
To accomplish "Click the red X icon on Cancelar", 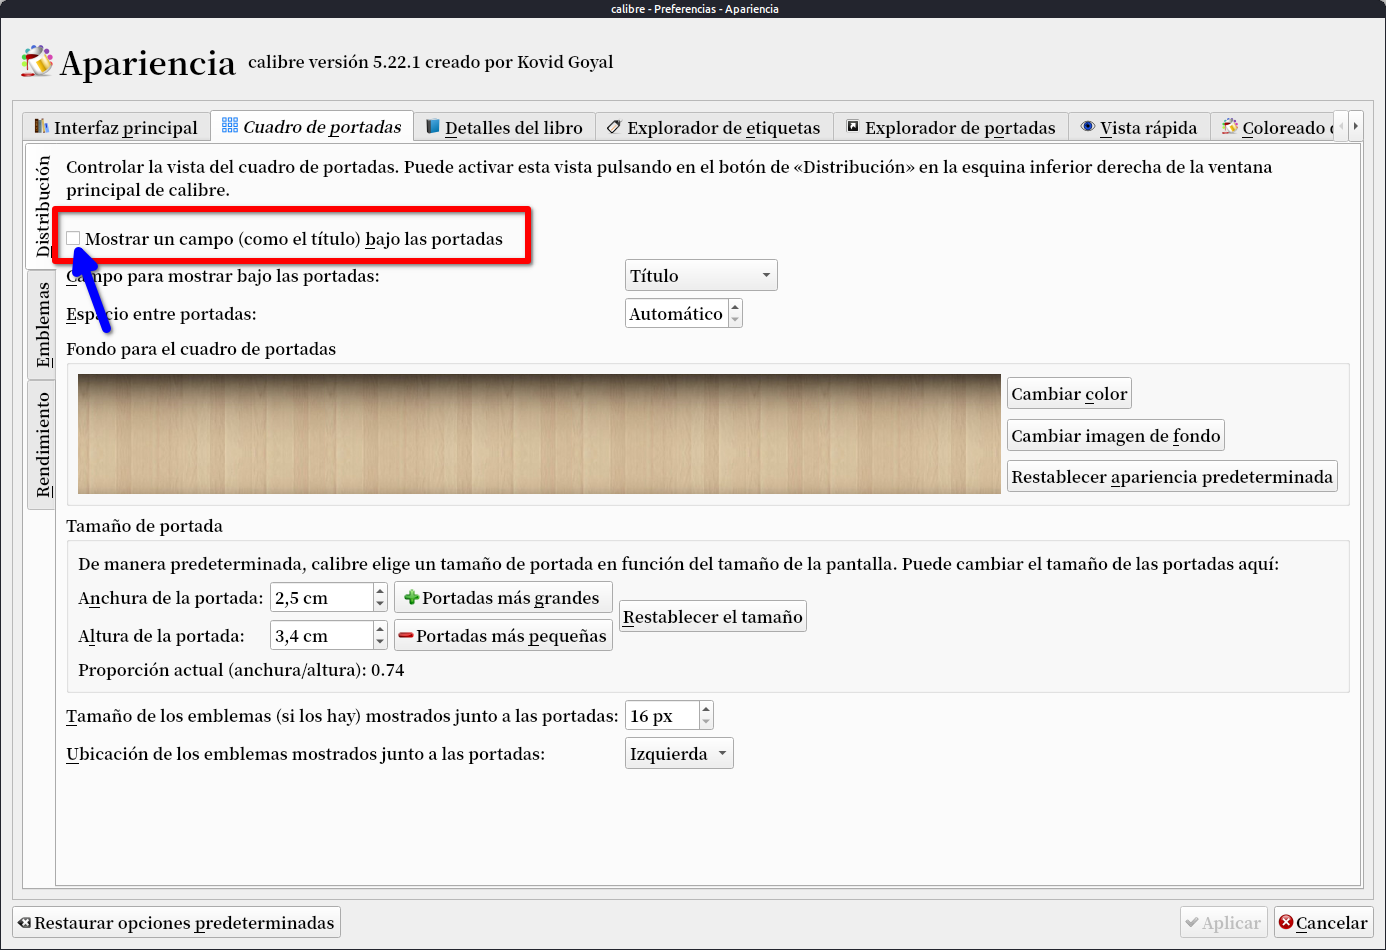I will [x=1286, y=922].
